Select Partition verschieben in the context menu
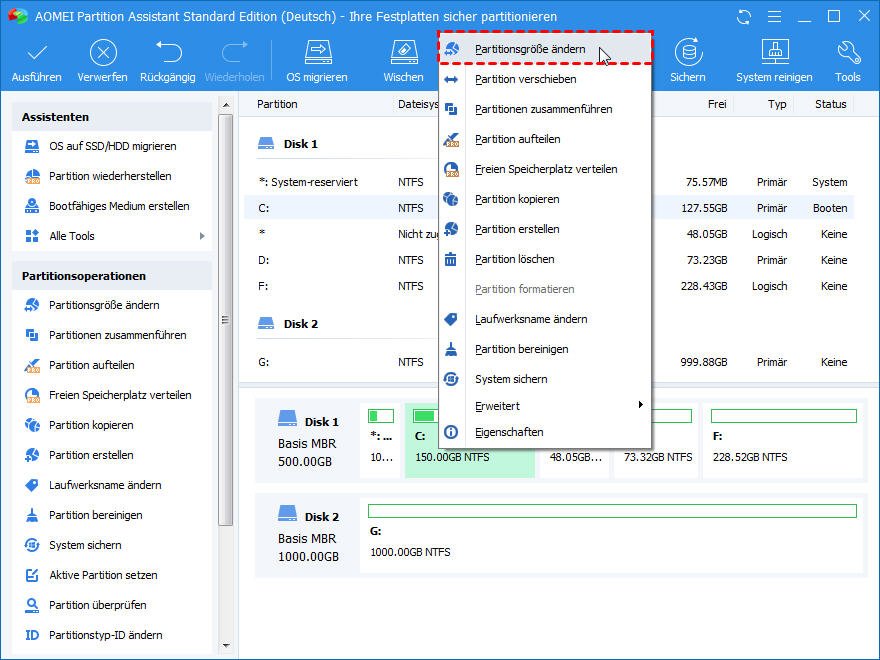 pyautogui.click(x=544, y=79)
